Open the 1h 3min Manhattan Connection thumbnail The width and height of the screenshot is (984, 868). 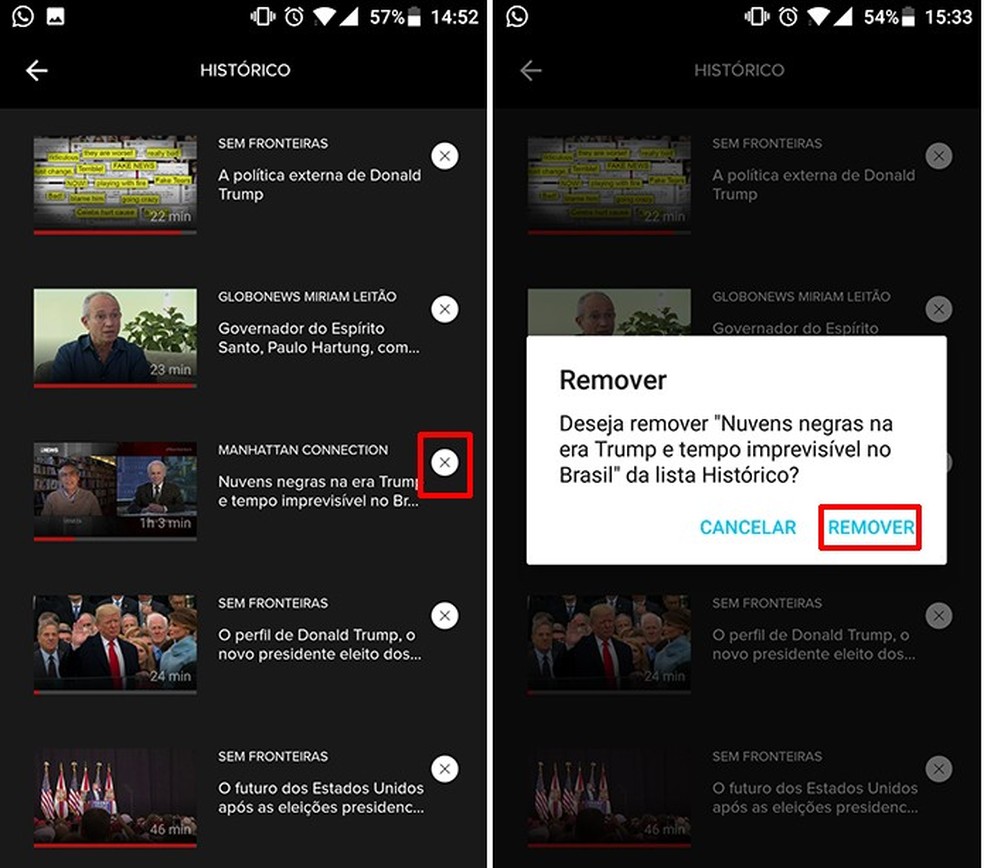click(115, 491)
